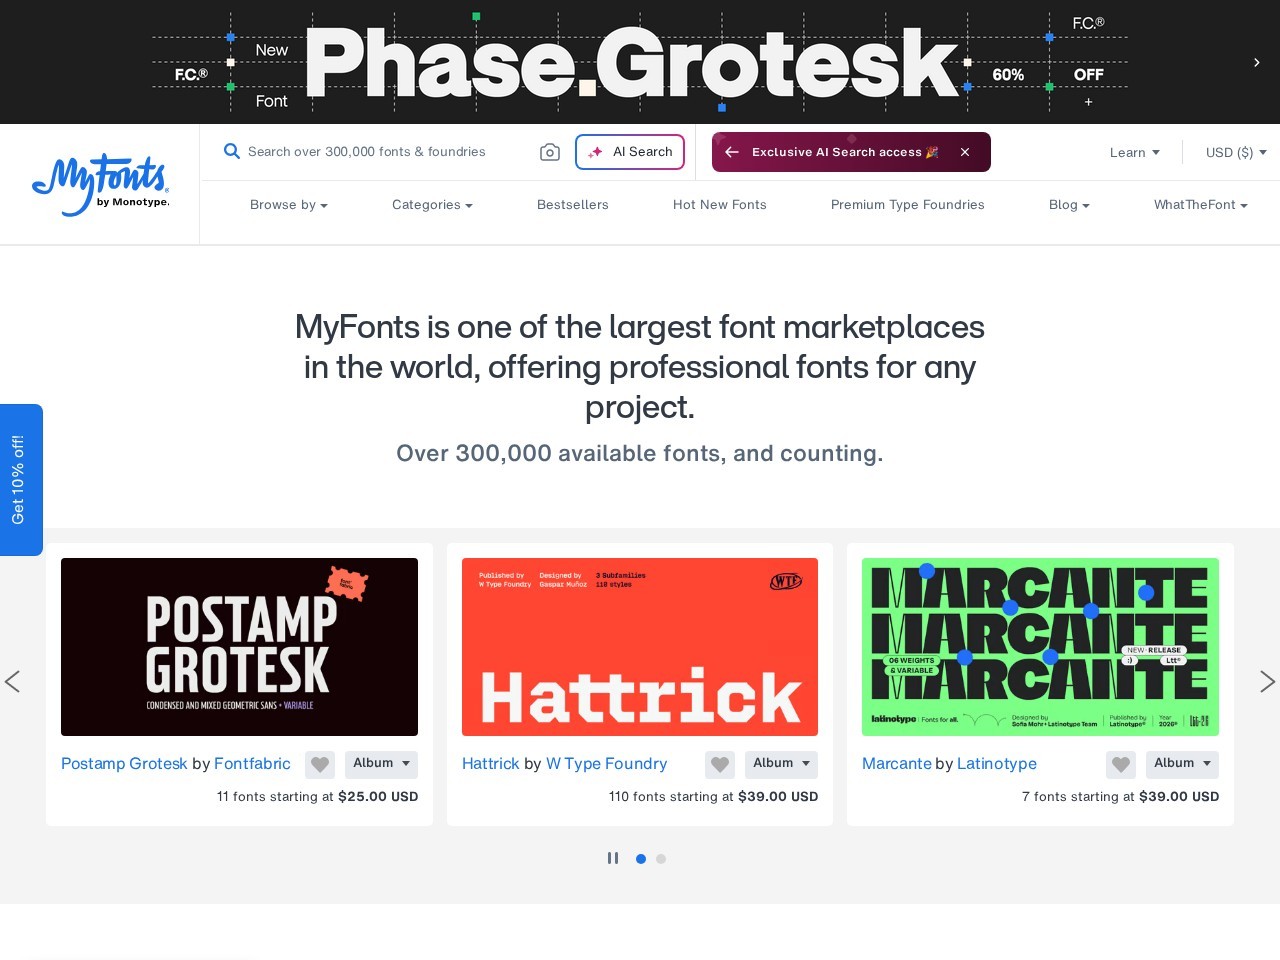The image size is (1280, 960).
Task: Open Hattrick font thumbnail image
Action: pos(640,647)
